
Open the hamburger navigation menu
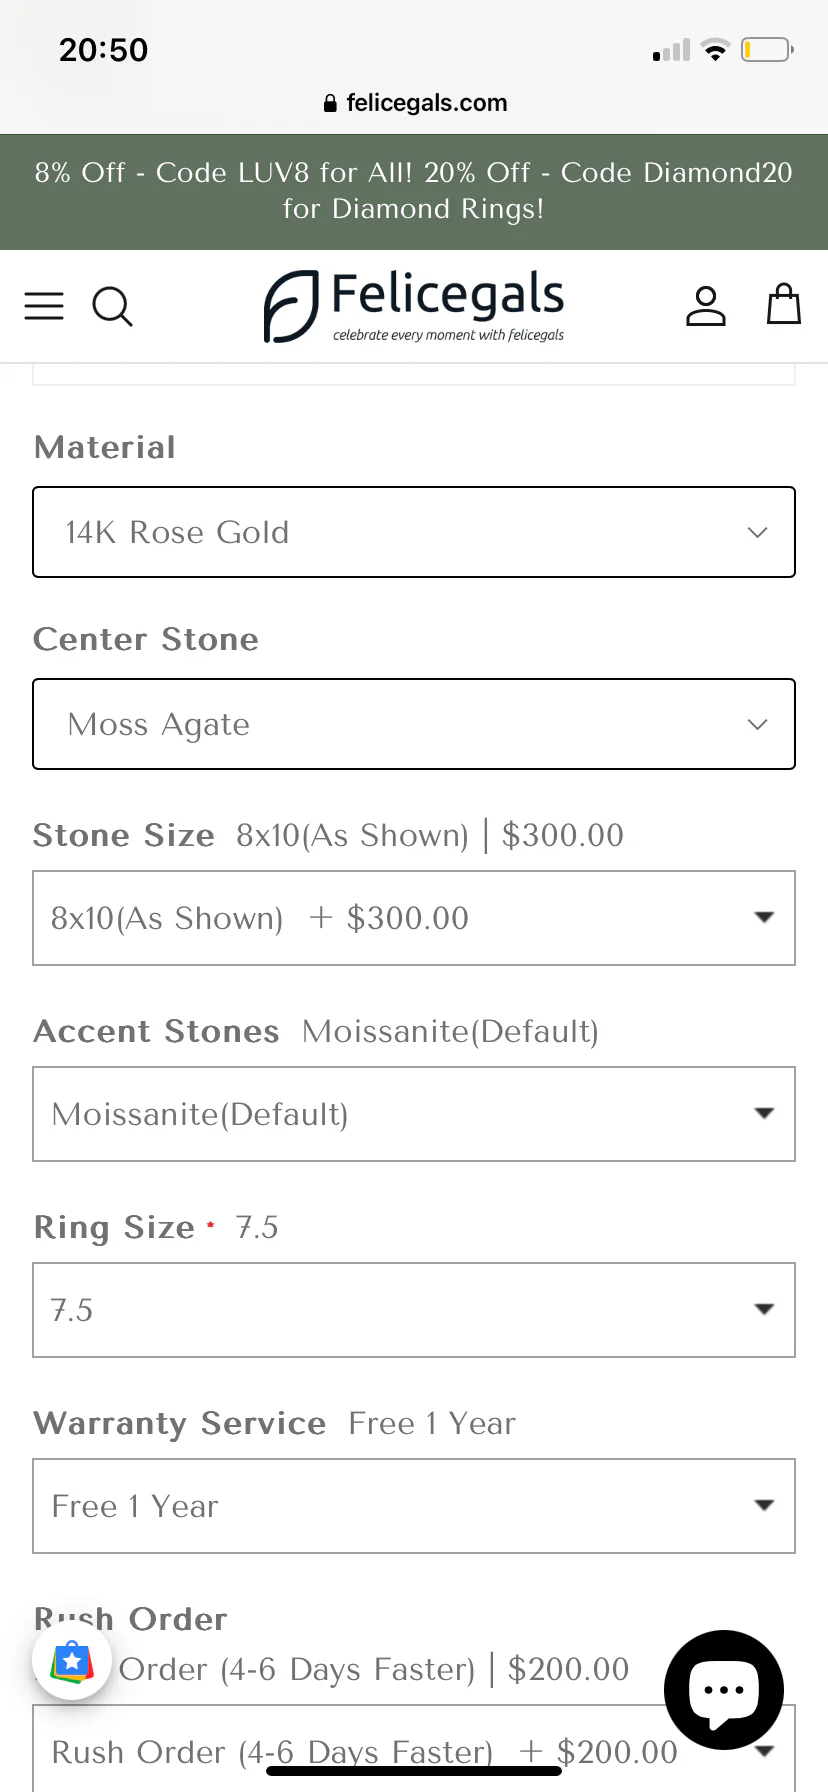coord(44,306)
